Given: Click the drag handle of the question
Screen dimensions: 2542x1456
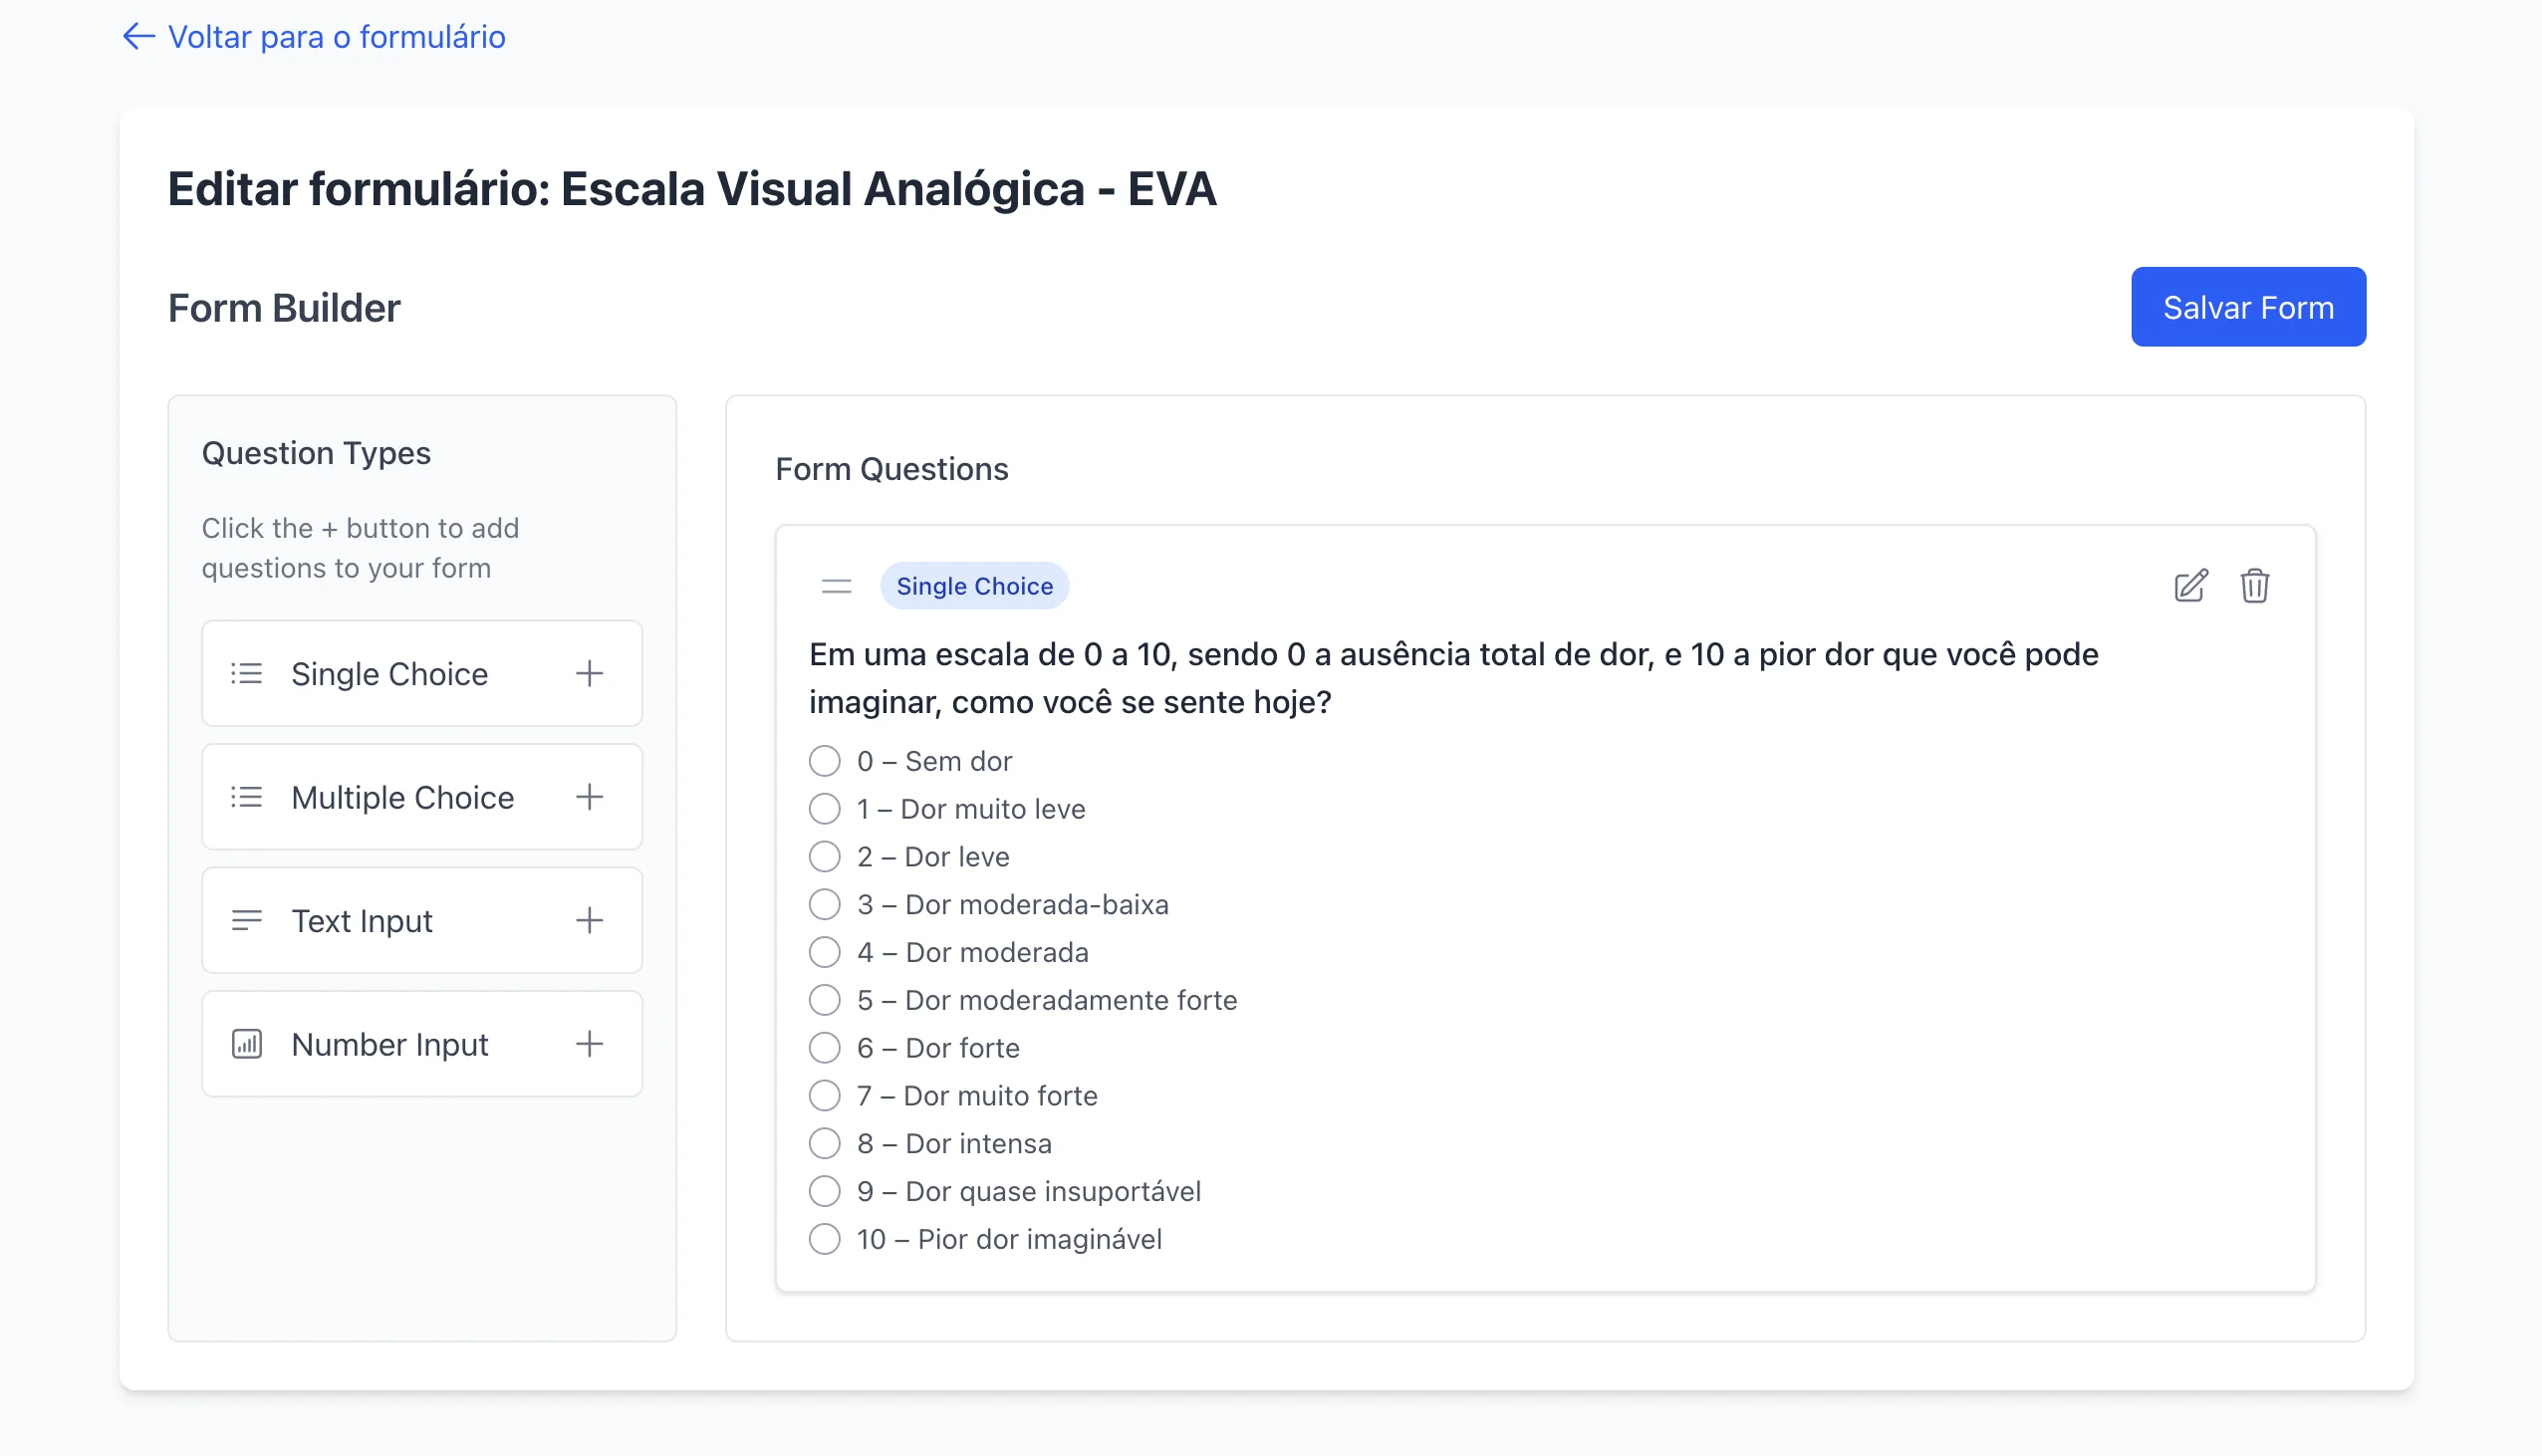Looking at the screenshot, I should [x=836, y=586].
